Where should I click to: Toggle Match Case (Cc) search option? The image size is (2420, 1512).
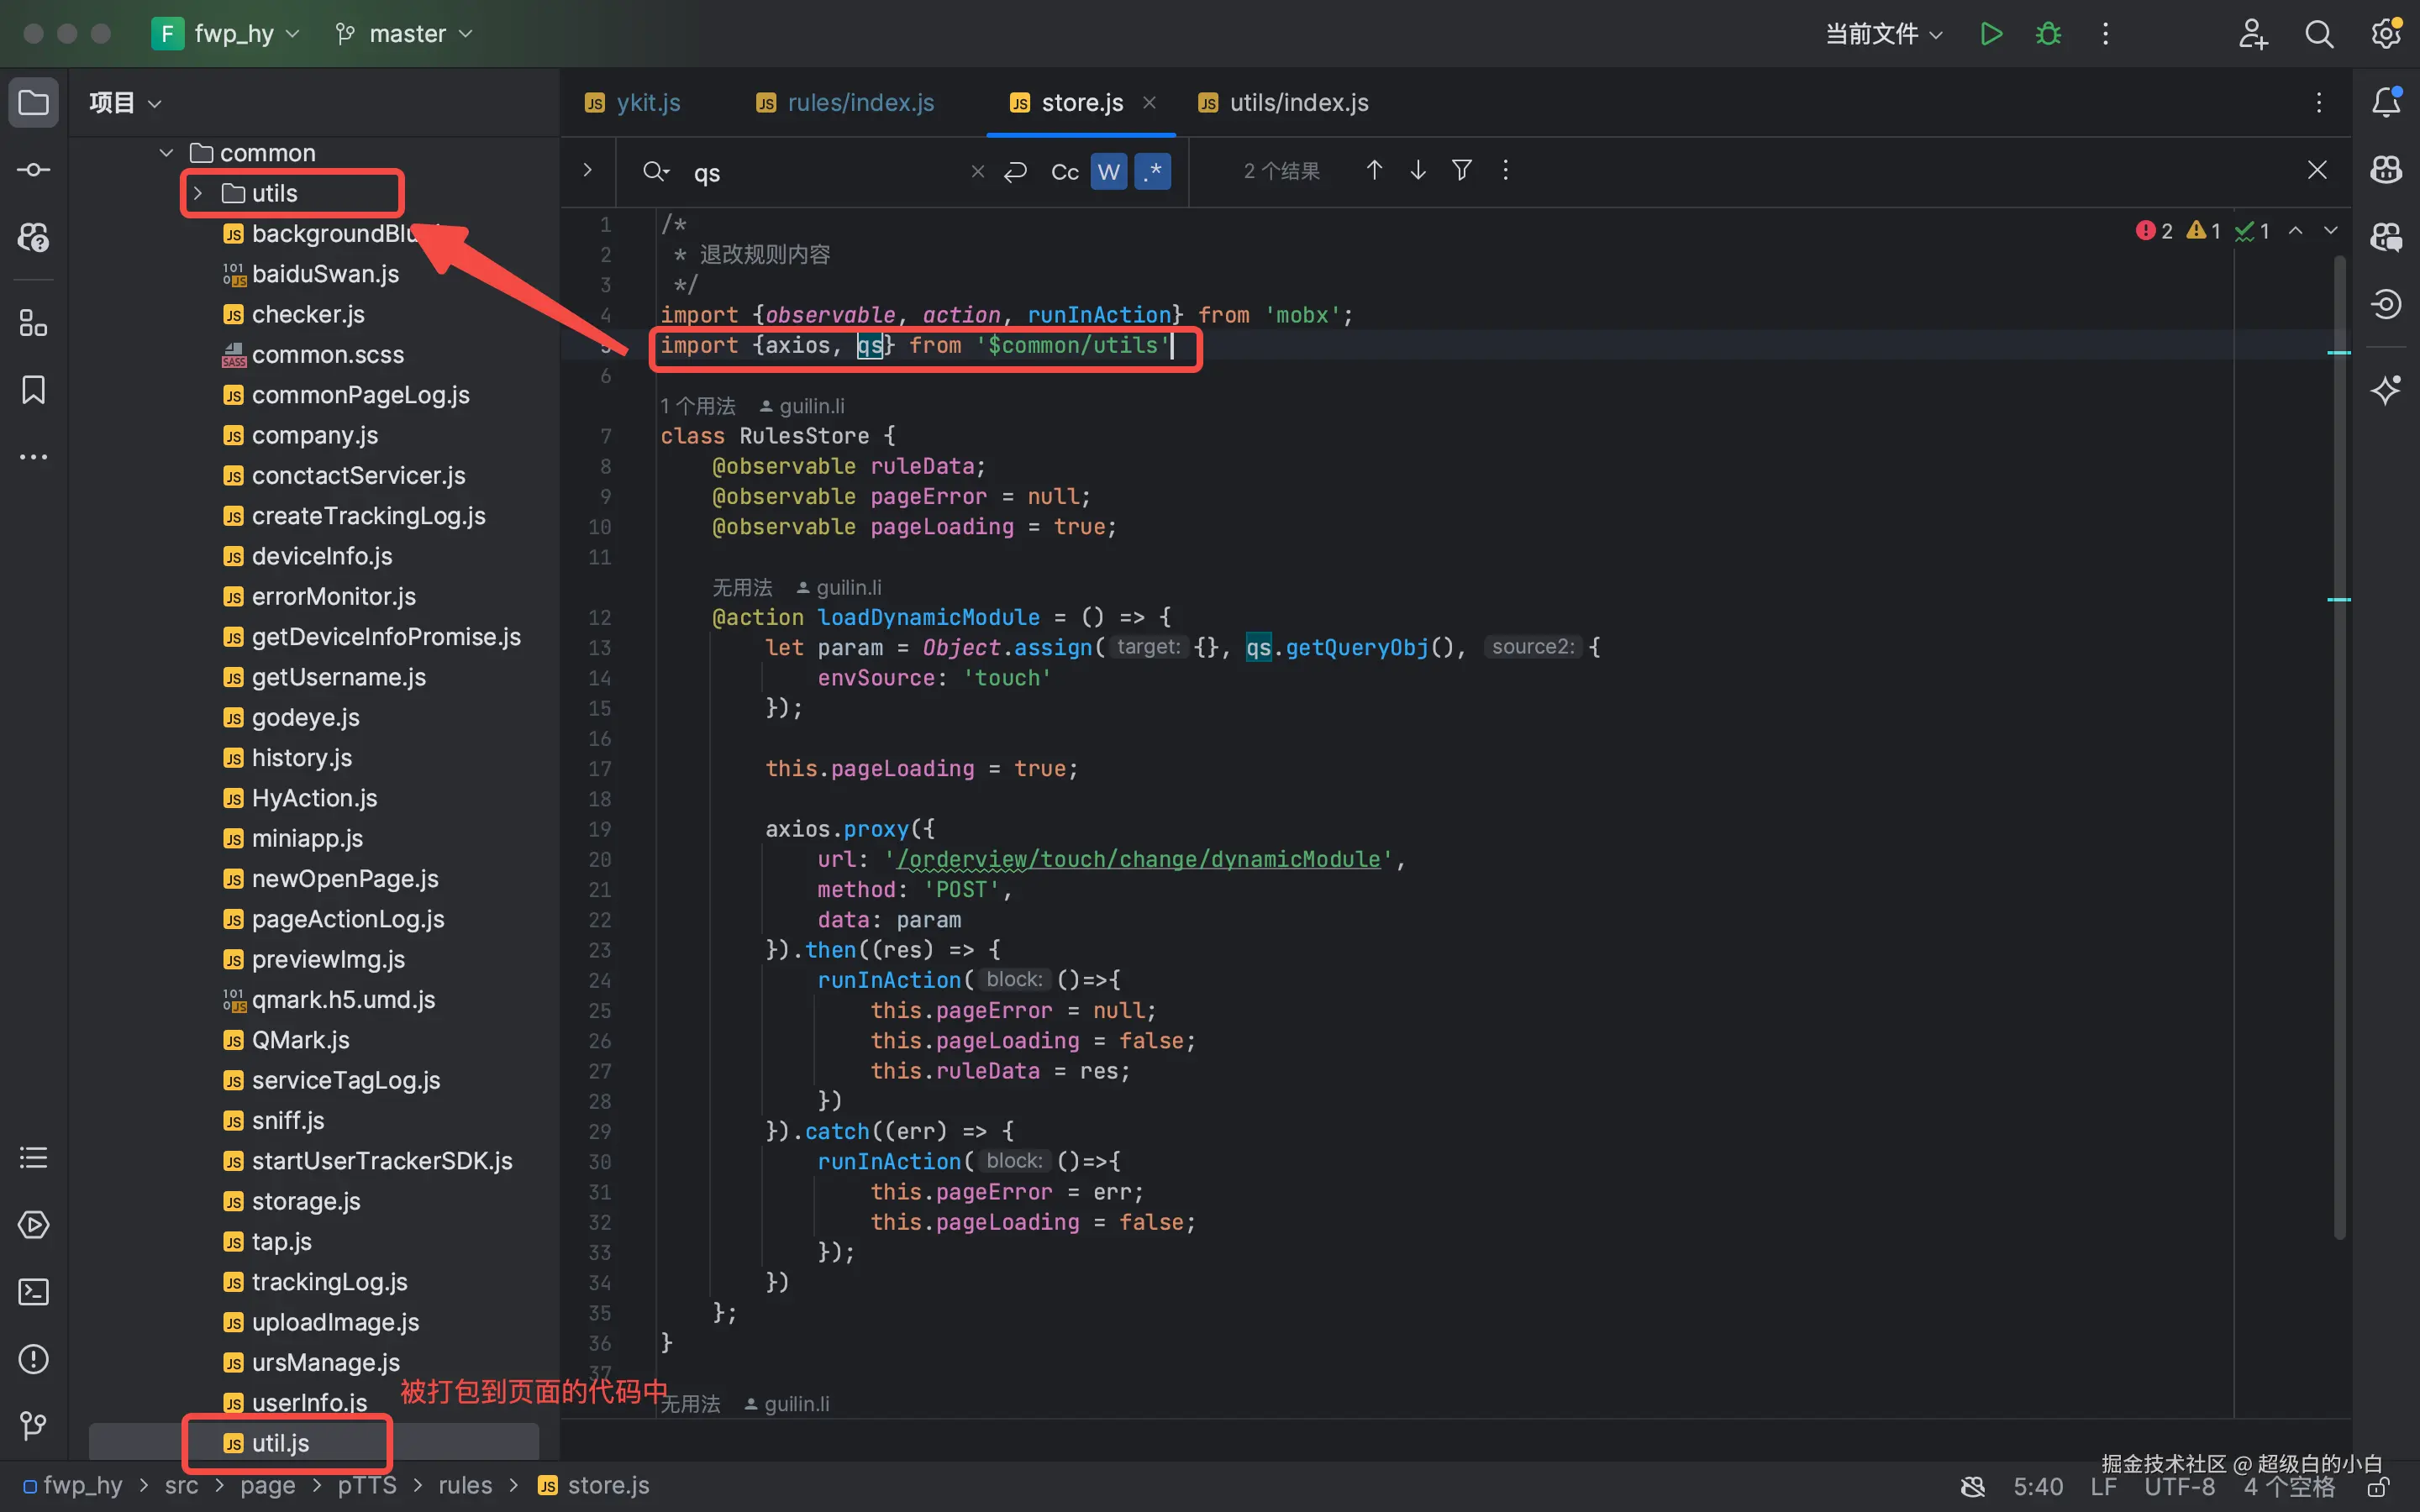point(1065,172)
